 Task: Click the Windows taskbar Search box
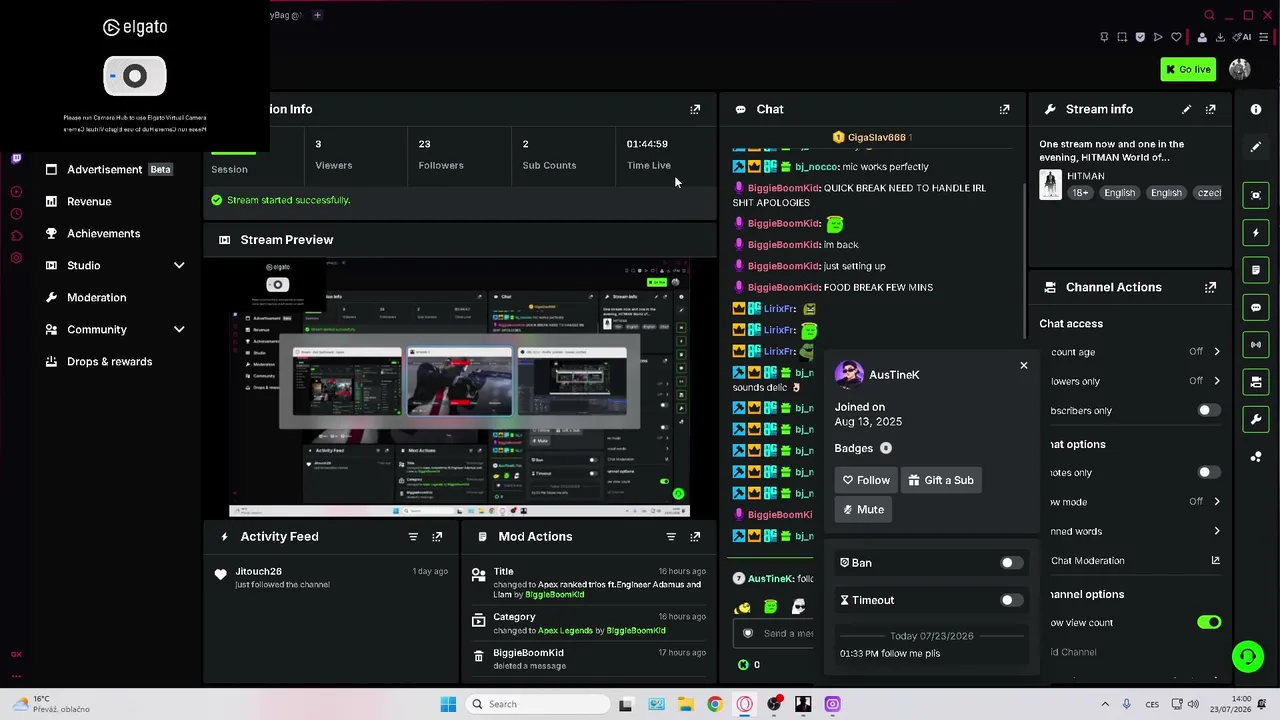(538, 704)
